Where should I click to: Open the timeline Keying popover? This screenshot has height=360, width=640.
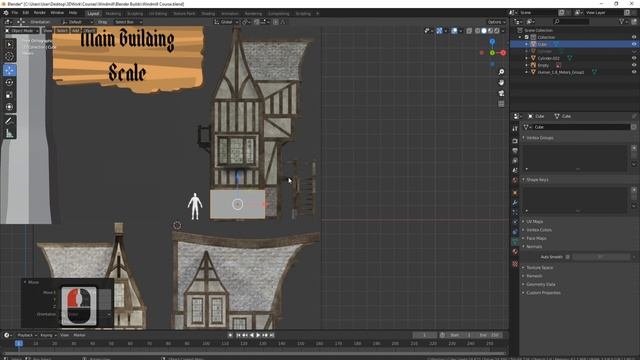point(48,335)
